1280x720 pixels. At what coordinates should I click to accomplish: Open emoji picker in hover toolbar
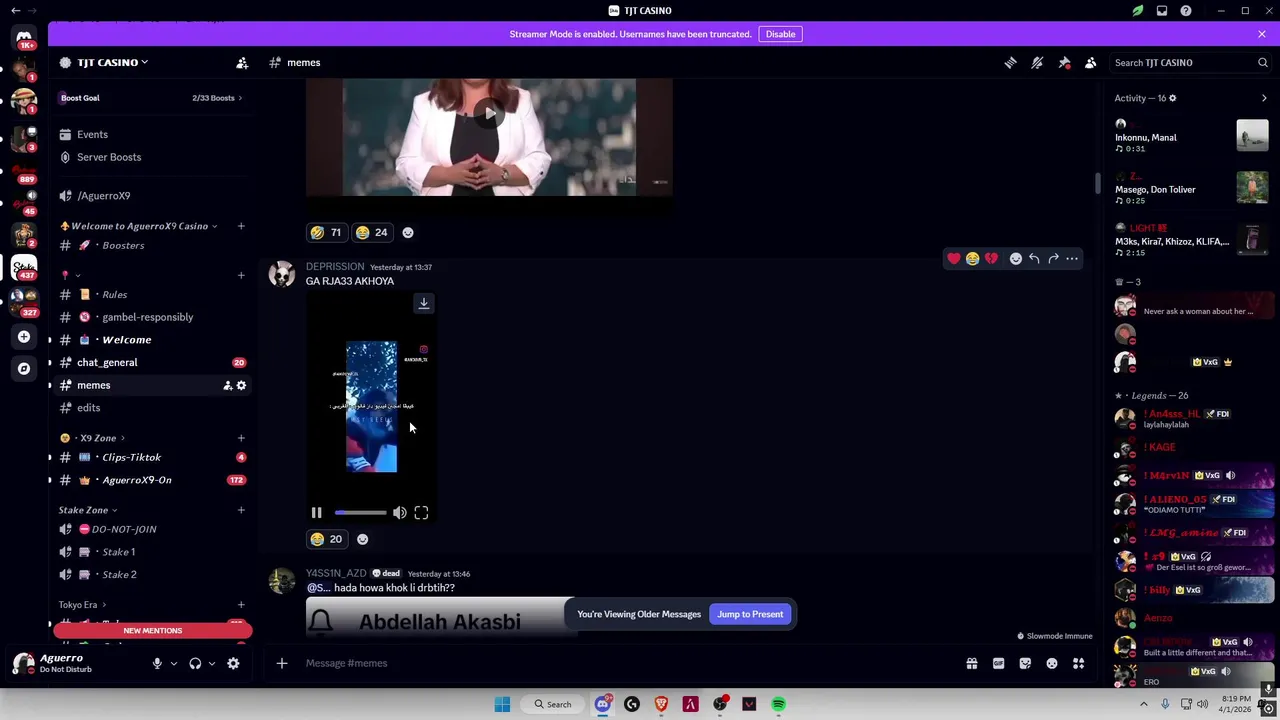click(1015, 259)
